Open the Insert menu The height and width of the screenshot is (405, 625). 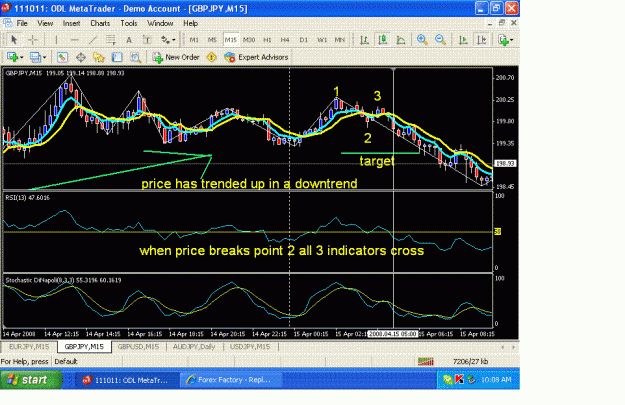click(x=71, y=24)
